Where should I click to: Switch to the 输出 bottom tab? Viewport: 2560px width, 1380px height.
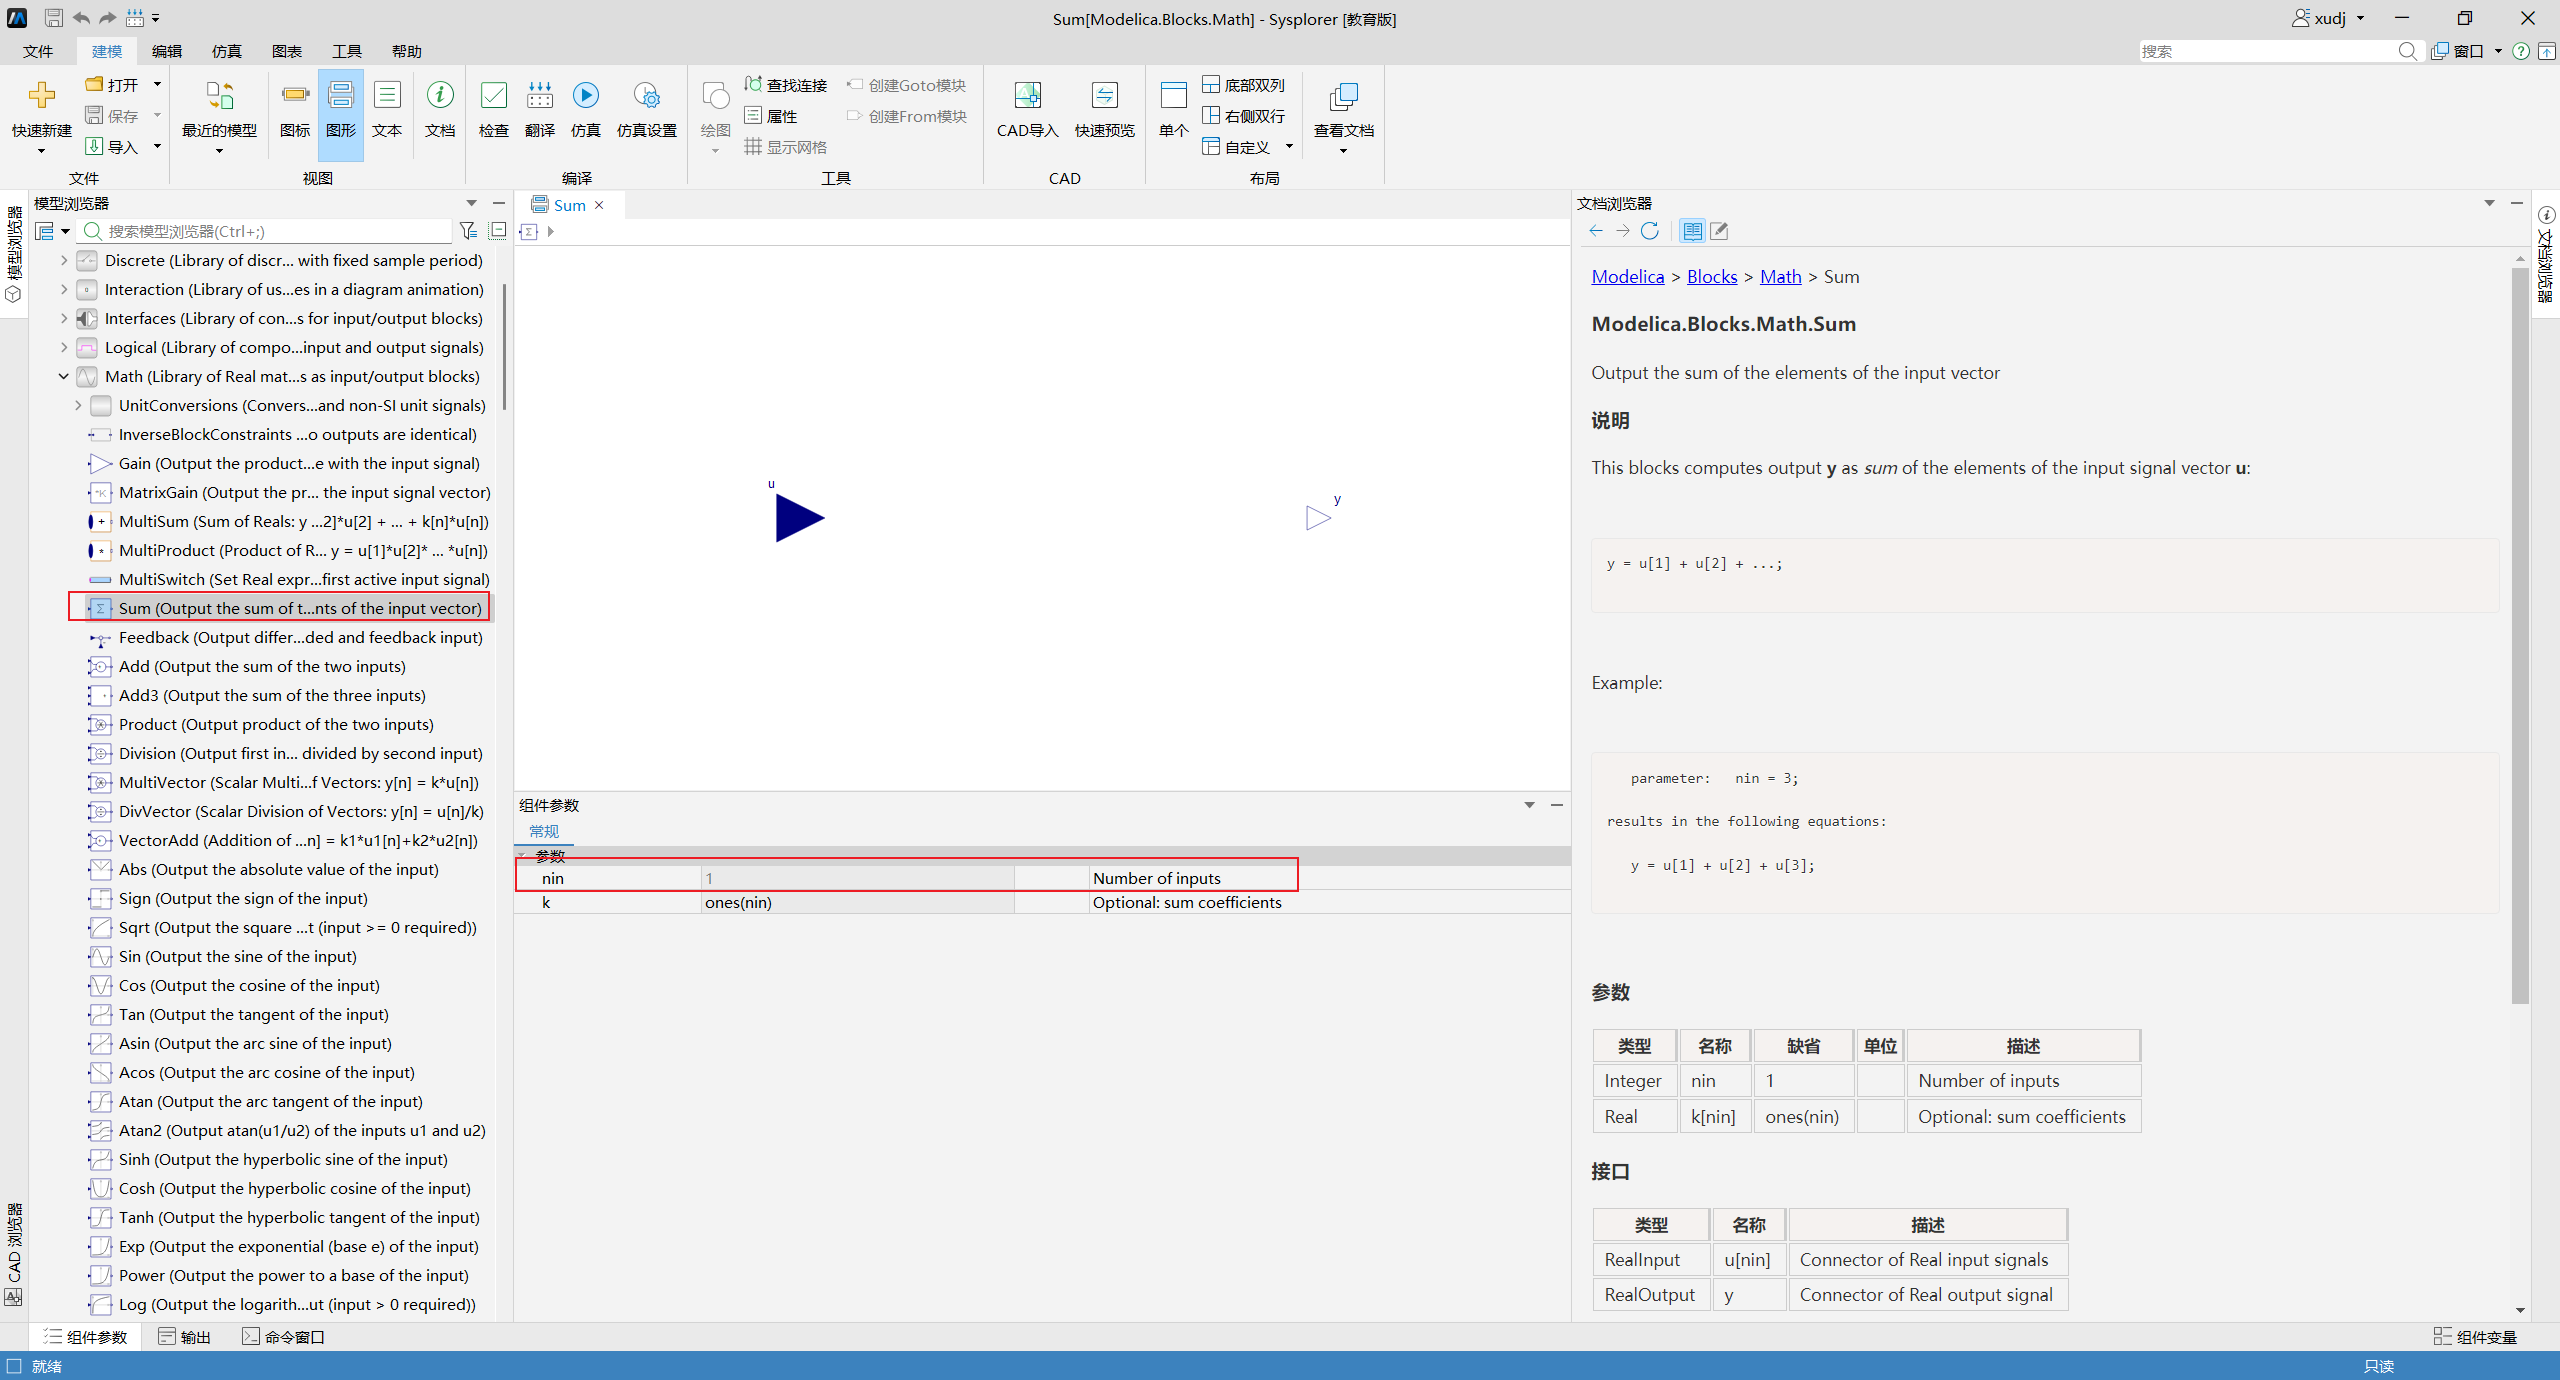[185, 1337]
